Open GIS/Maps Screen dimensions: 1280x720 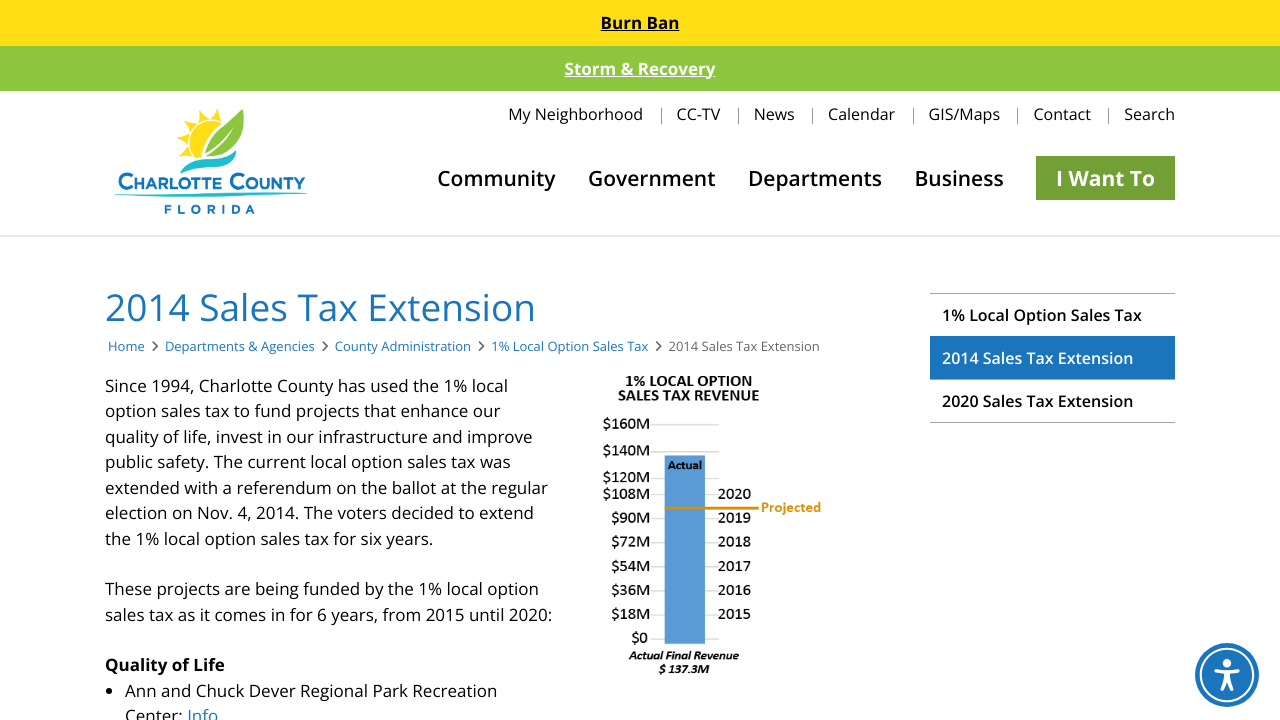pos(963,114)
